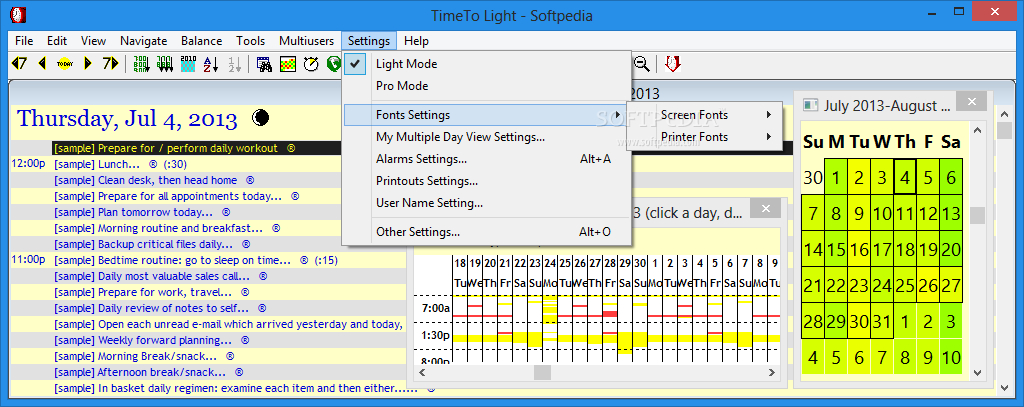Open Alarms Settings
The image size is (1024, 407).
487,159
